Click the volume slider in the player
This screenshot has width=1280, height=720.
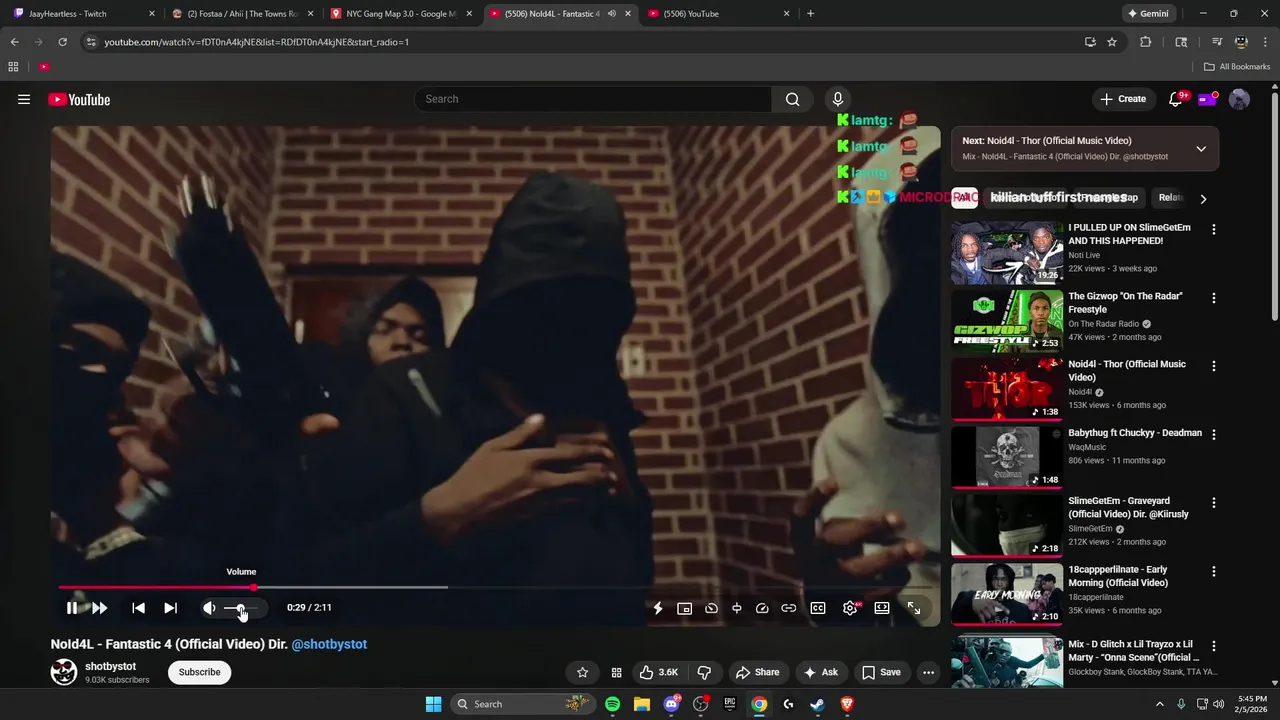coord(241,608)
